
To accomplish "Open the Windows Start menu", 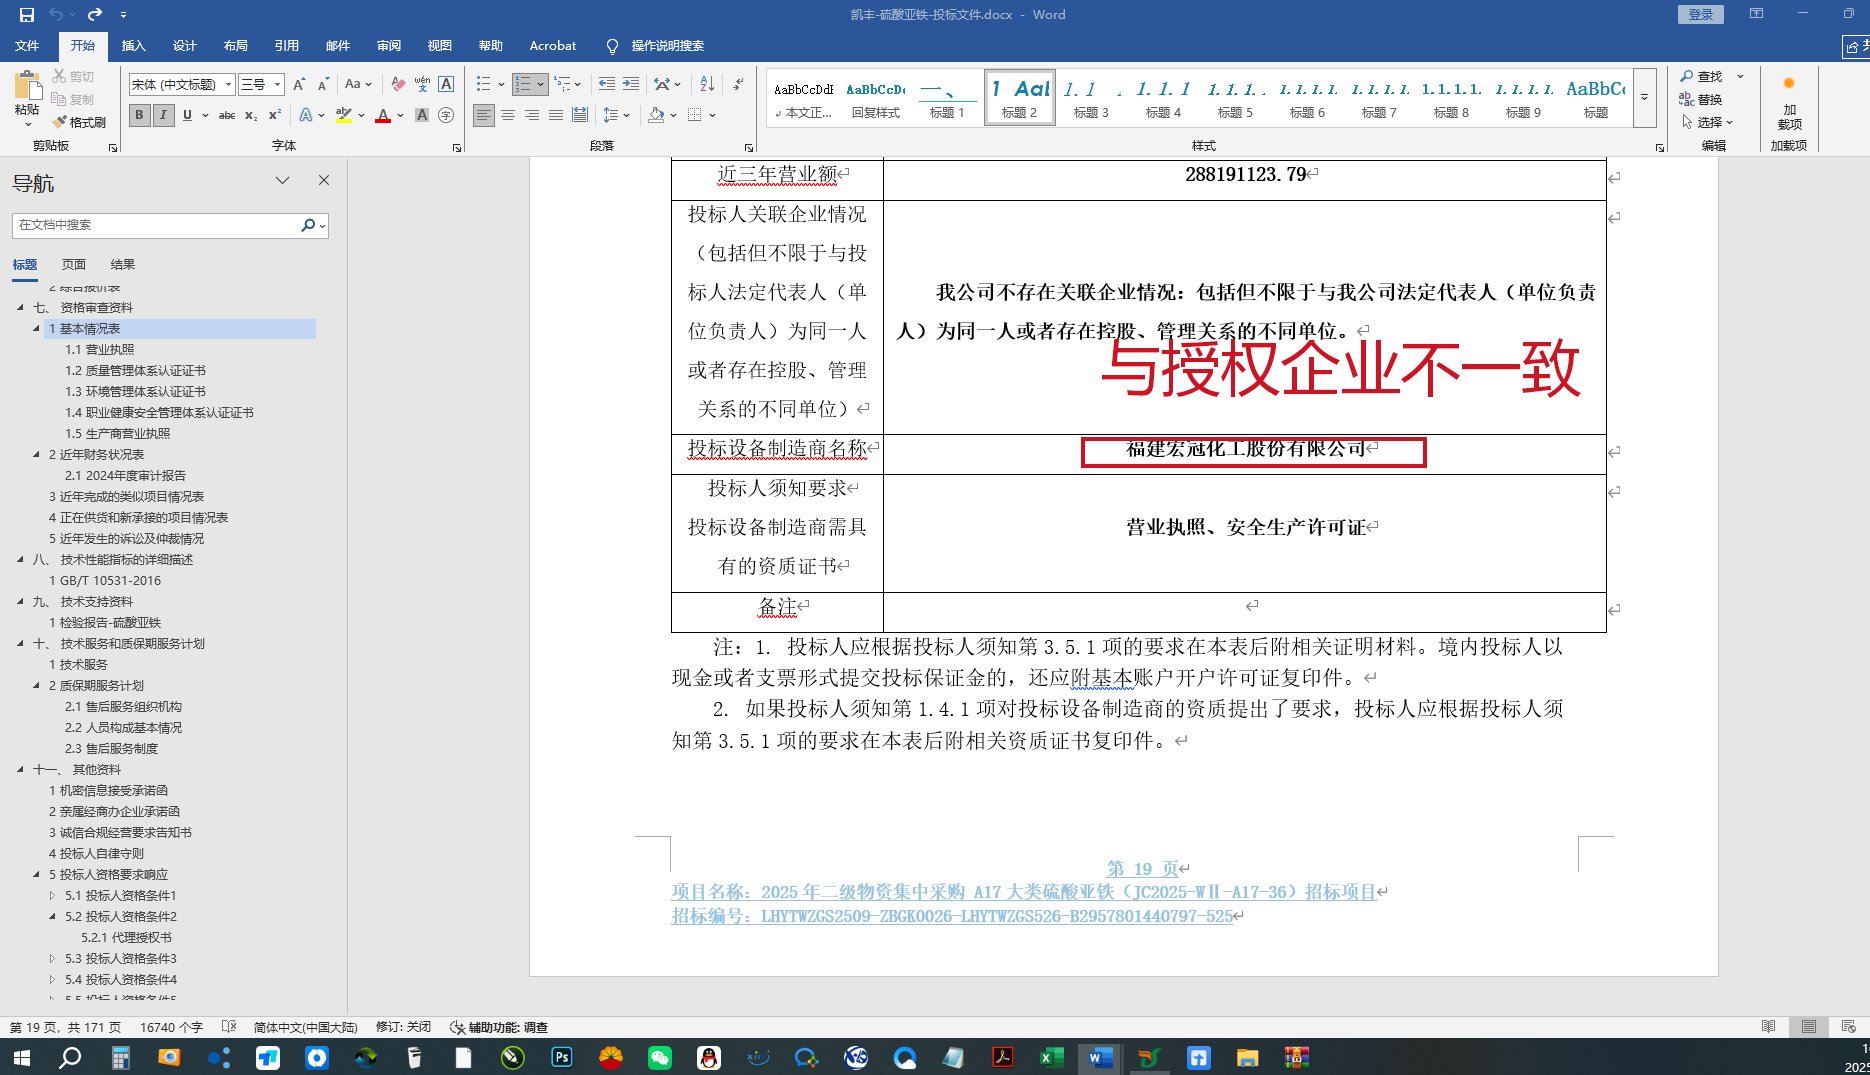I will point(21,1057).
